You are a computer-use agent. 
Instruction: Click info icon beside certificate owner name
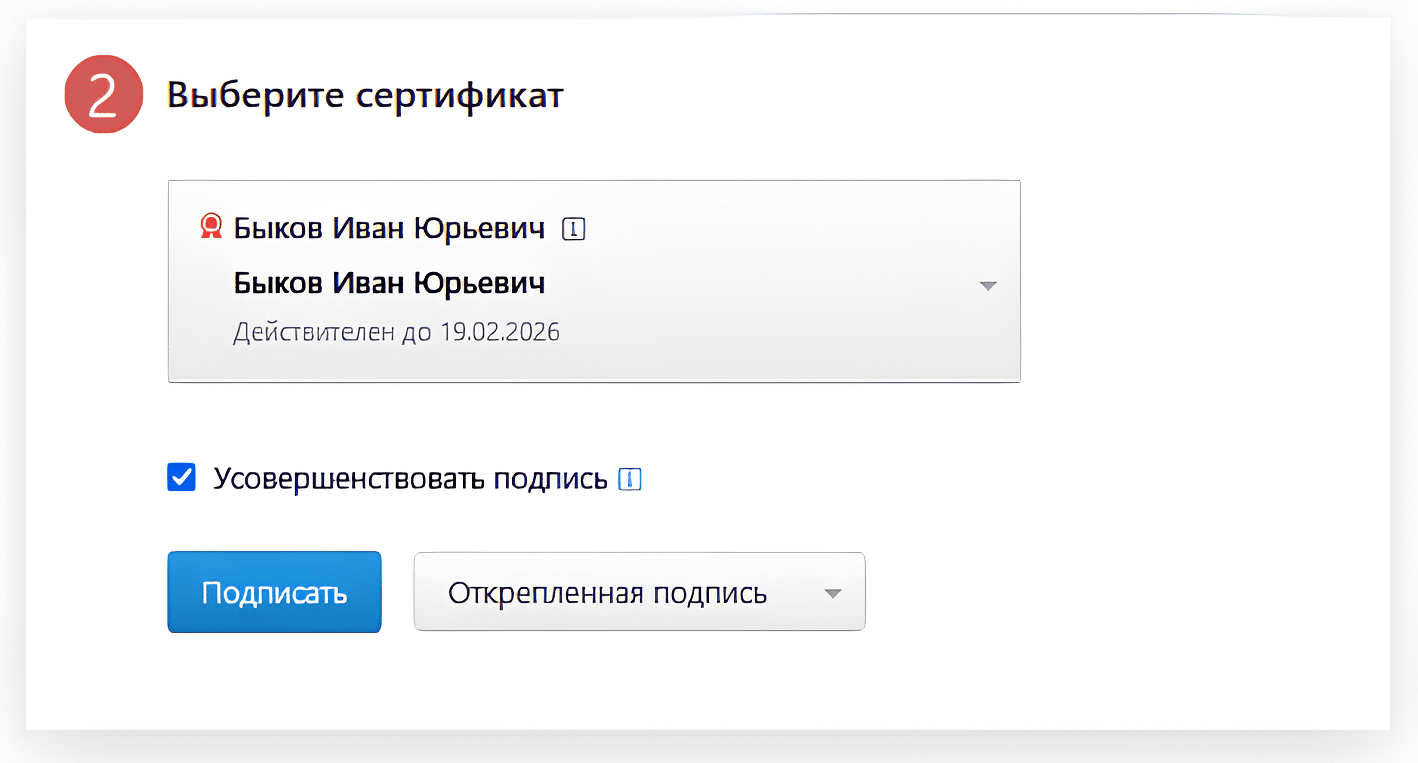pyautogui.click(x=573, y=229)
